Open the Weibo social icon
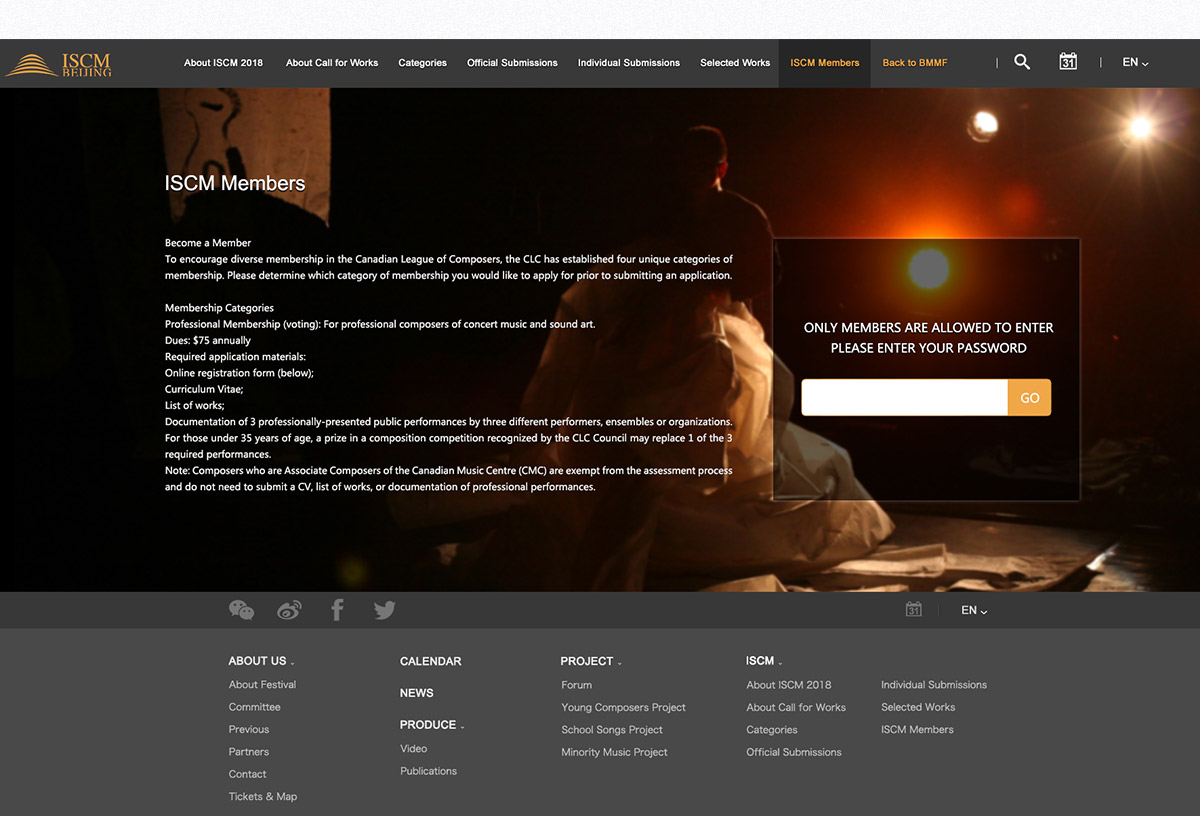The width and height of the screenshot is (1200, 816). coord(289,610)
